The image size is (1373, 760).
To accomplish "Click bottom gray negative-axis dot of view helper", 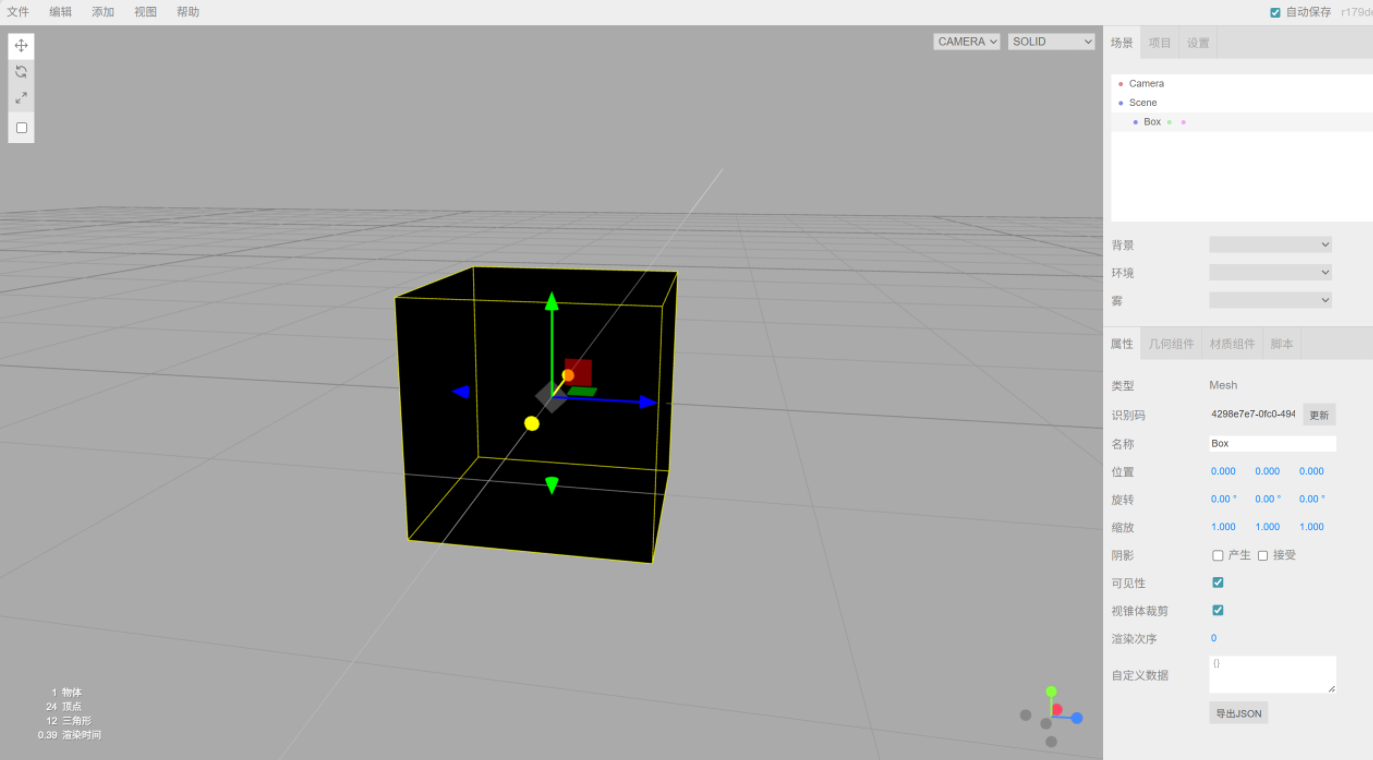I will pyautogui.click(x=1051, y=742).
